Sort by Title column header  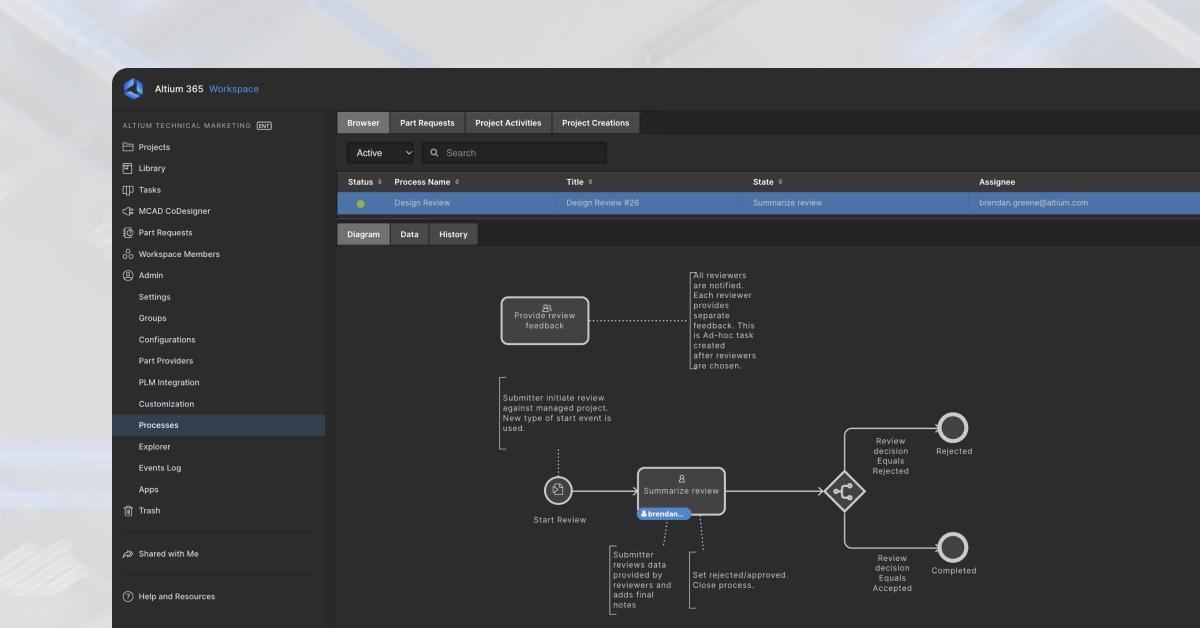coord(579,182)
